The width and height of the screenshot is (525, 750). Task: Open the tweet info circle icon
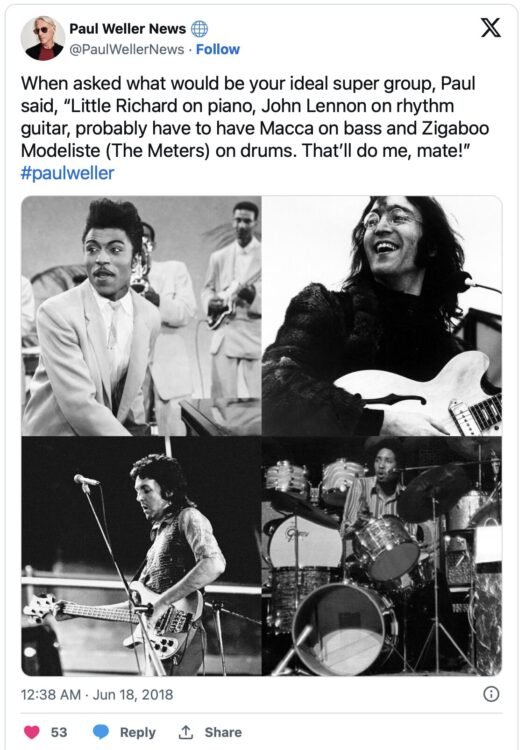[491, 694]
